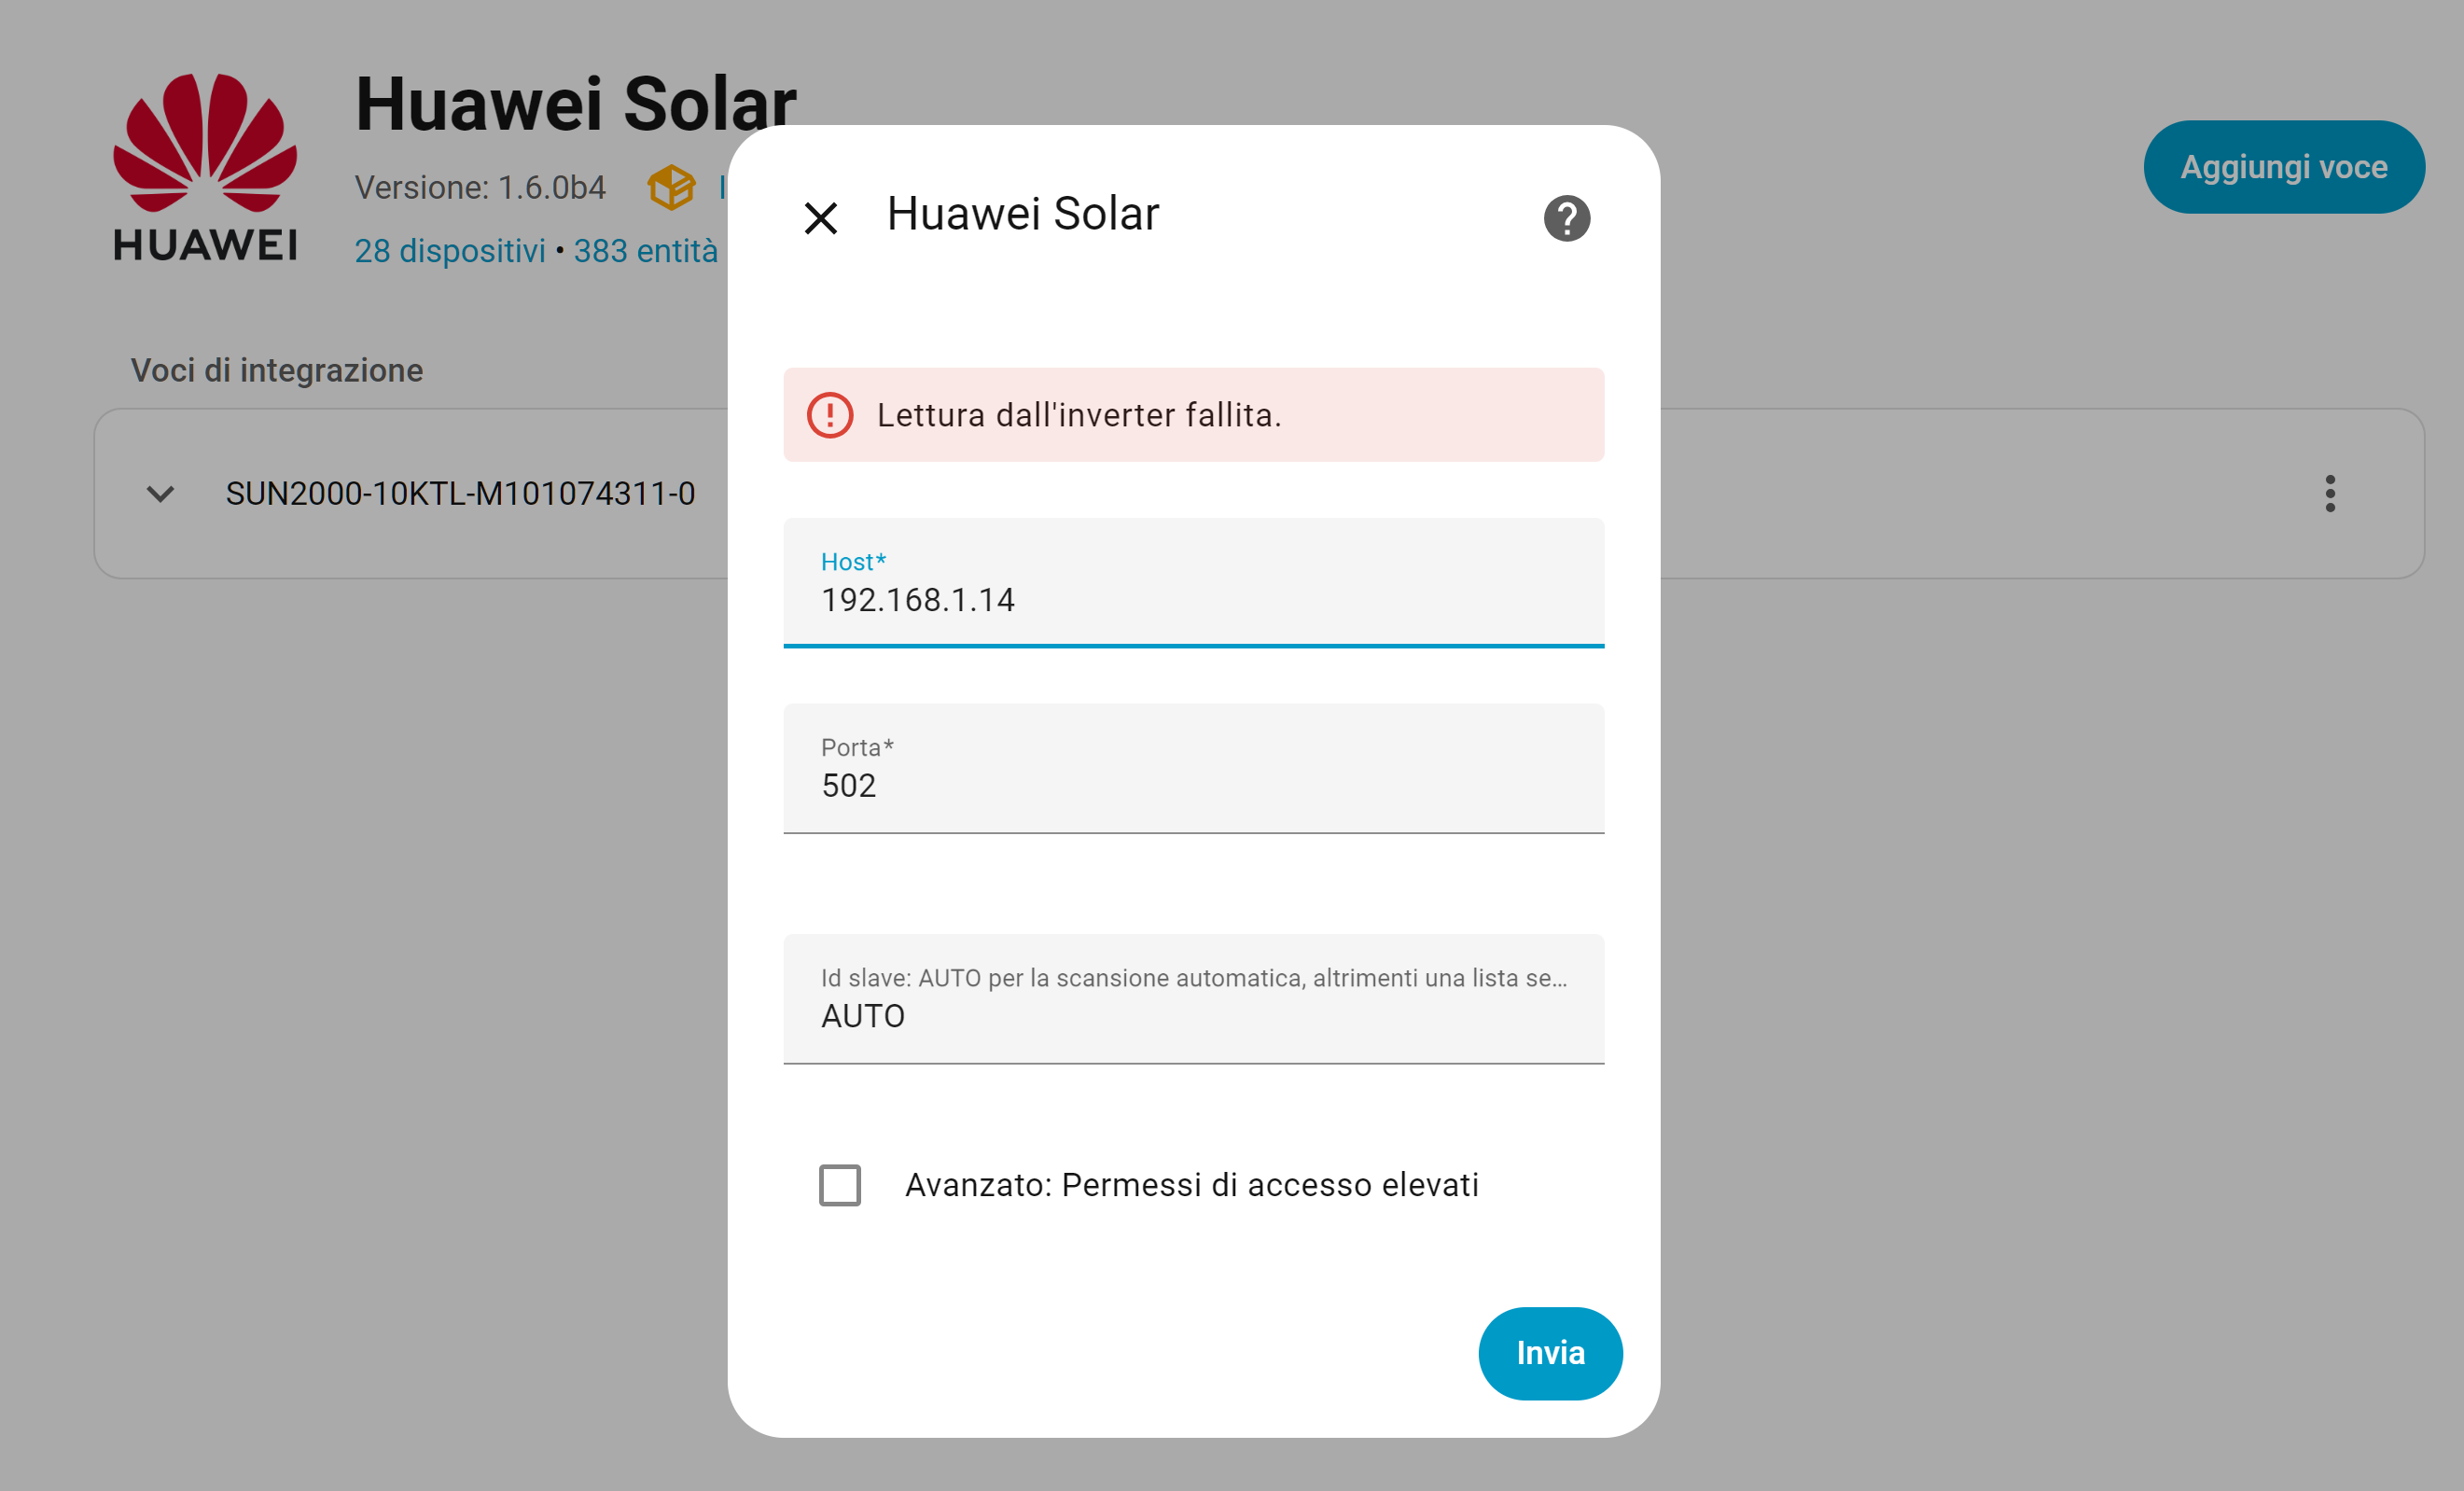Open the 28 dispositivi link
2464x1491 pixels.
coord(450,251)
